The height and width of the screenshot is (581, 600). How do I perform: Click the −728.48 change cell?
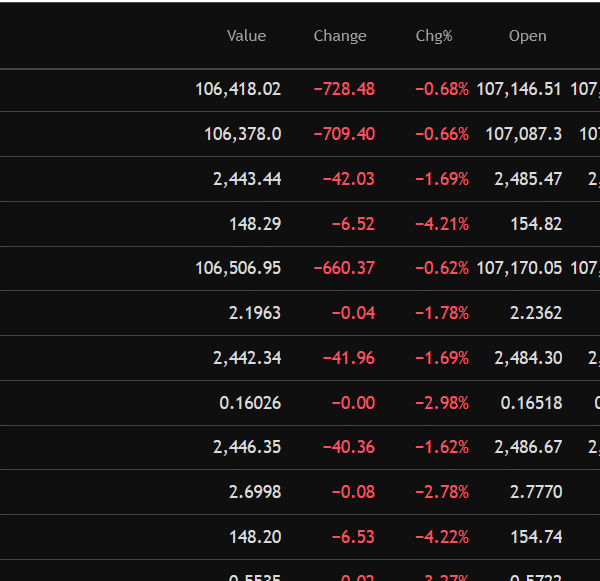tap(344, 89)
